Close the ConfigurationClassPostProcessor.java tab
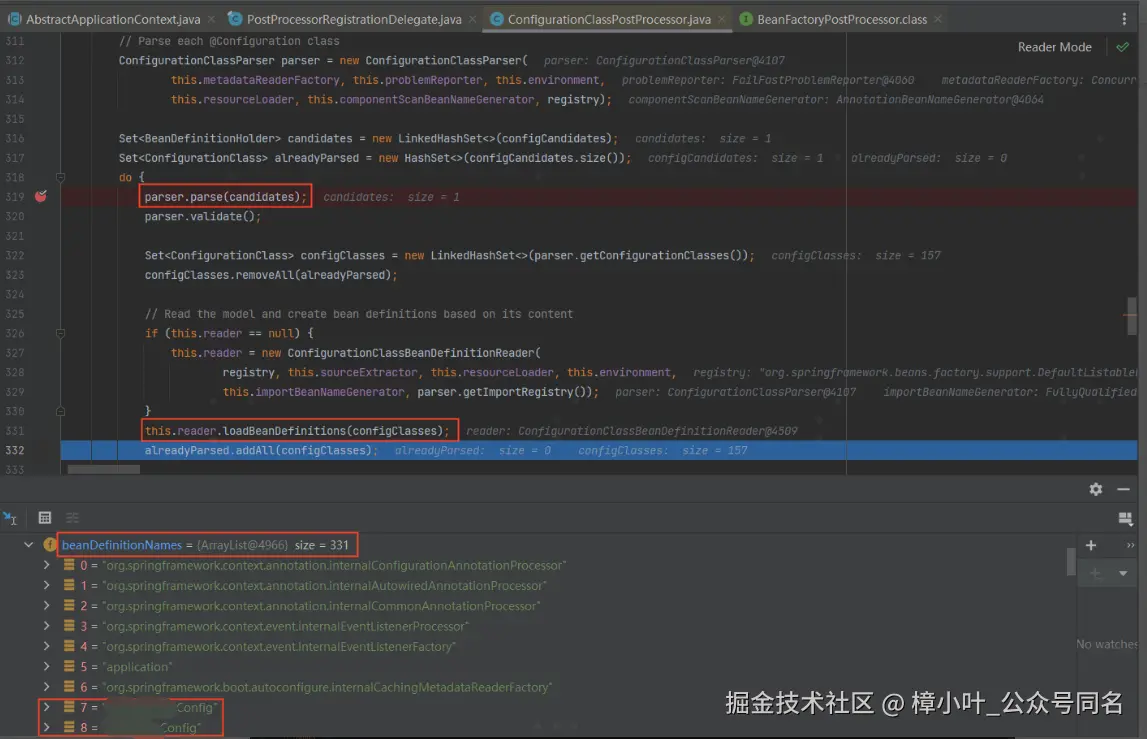 point(721,19)
